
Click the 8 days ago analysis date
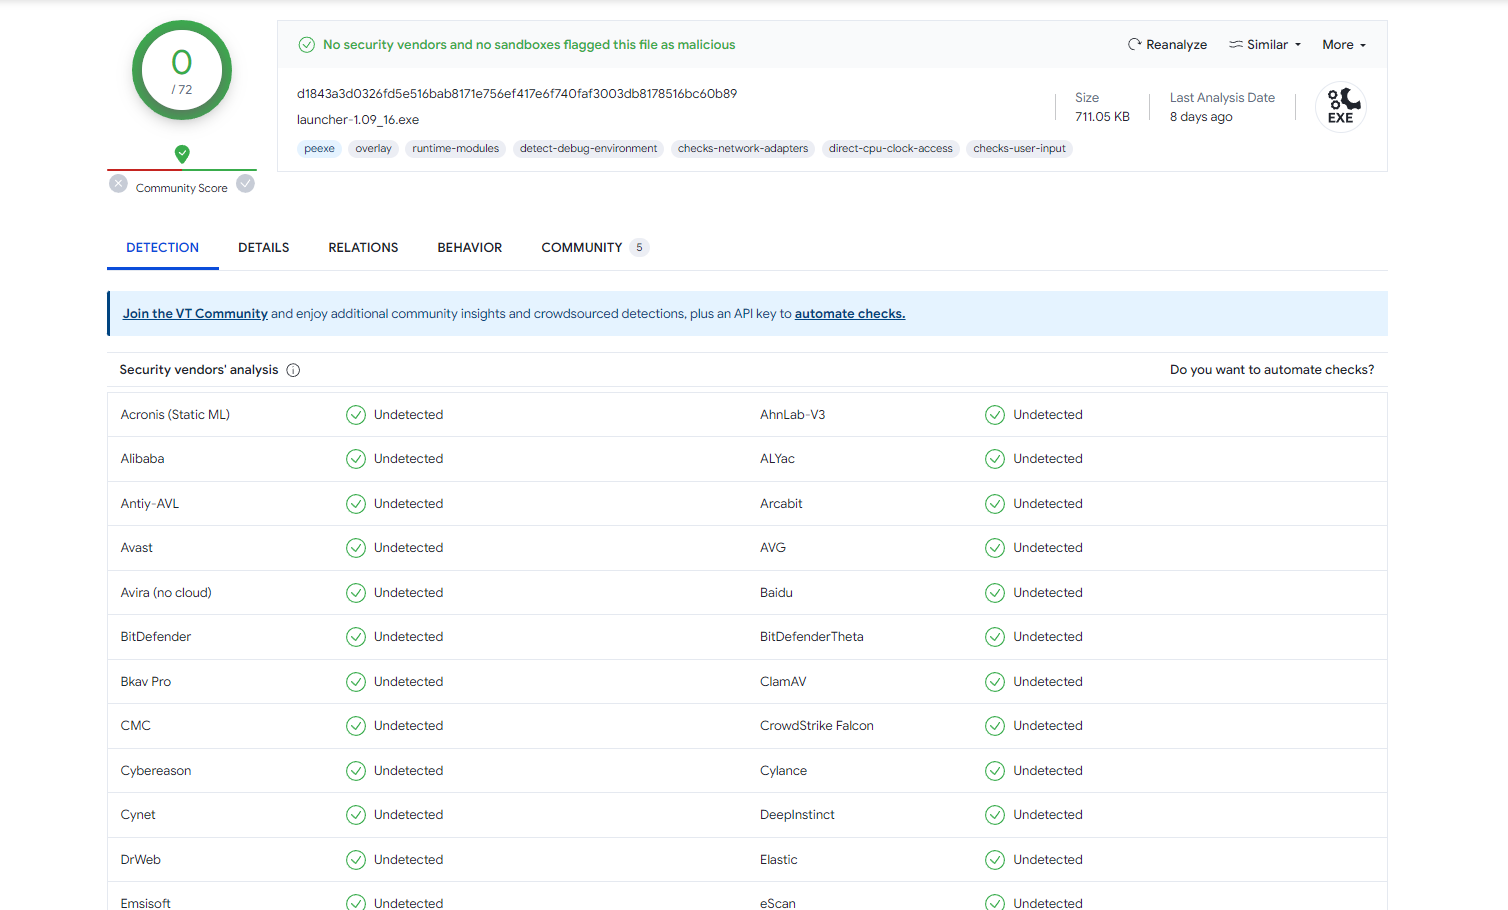pyautogui.click(x=1201, y=117)
